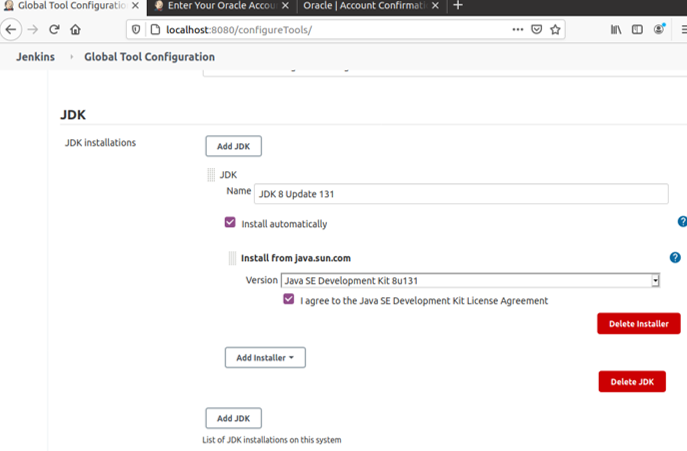Open Firefox account icon

click(x=659, y=29)
